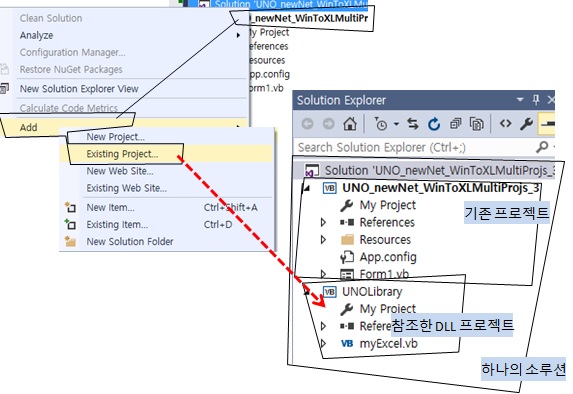Expand the myExcel.vb file node
Viewport: 573px width, 394px height.
(x=323, y=344)
